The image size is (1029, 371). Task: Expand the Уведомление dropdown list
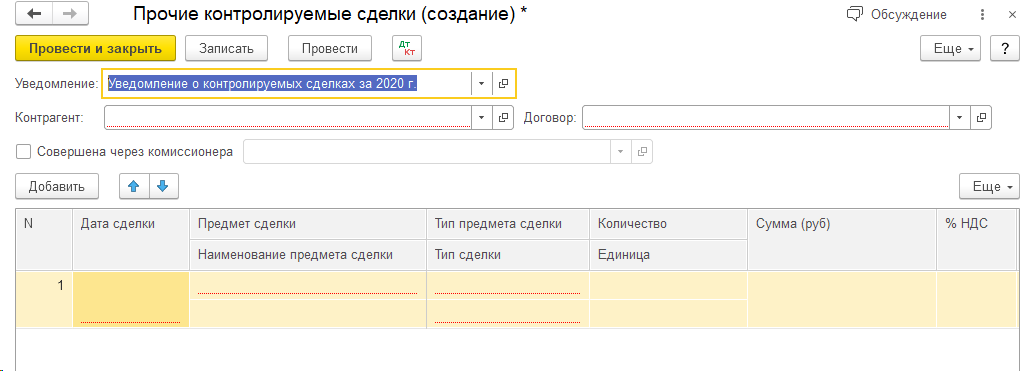click(482, 83)
